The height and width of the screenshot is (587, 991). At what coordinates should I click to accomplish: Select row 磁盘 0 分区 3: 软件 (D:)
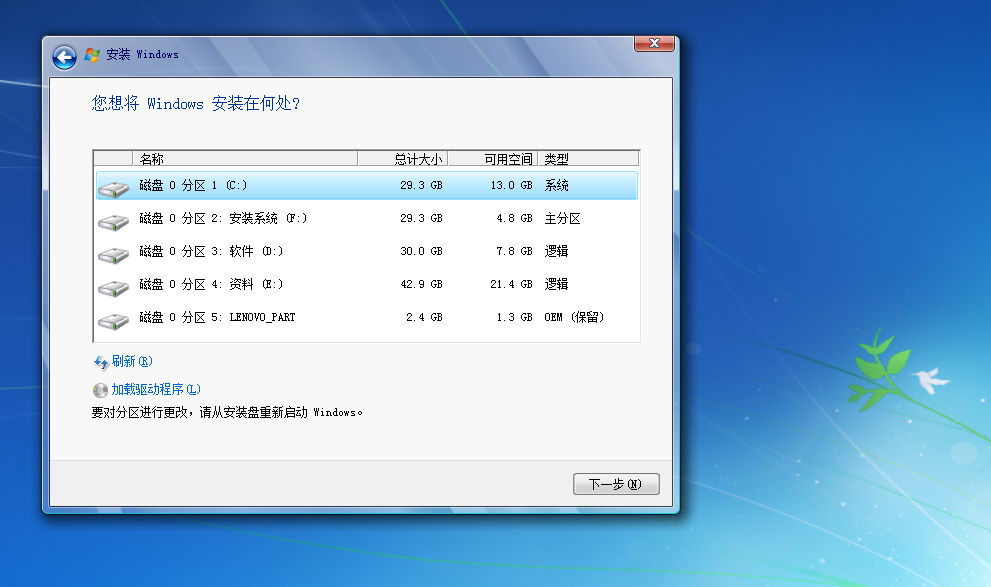367,251
